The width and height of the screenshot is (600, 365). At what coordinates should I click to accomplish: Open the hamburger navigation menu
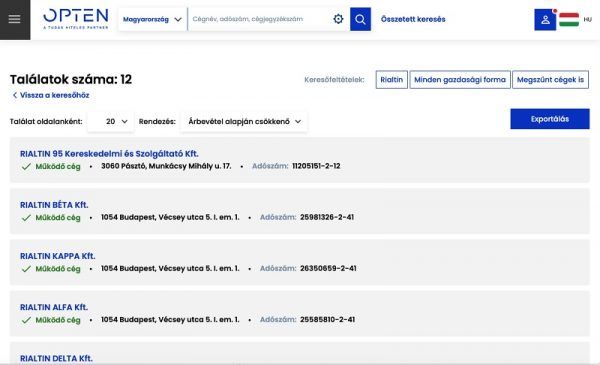coord(15,19)
